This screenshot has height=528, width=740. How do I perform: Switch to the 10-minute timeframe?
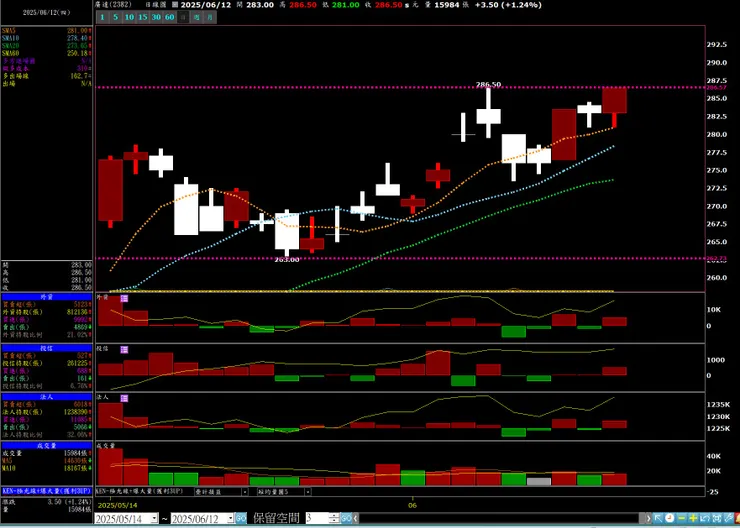[x=129, y=17]
